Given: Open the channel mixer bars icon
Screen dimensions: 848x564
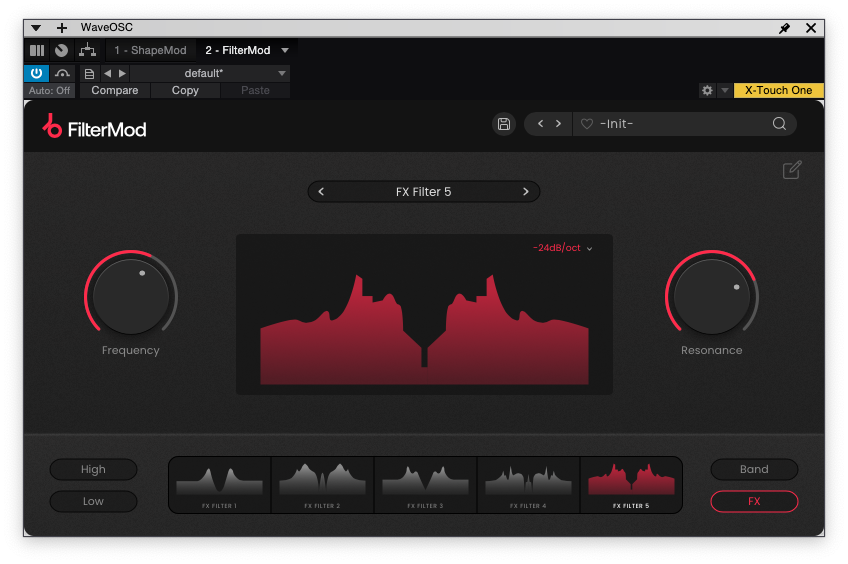Looking at the screenshot, I should click(x=37, y=50).
